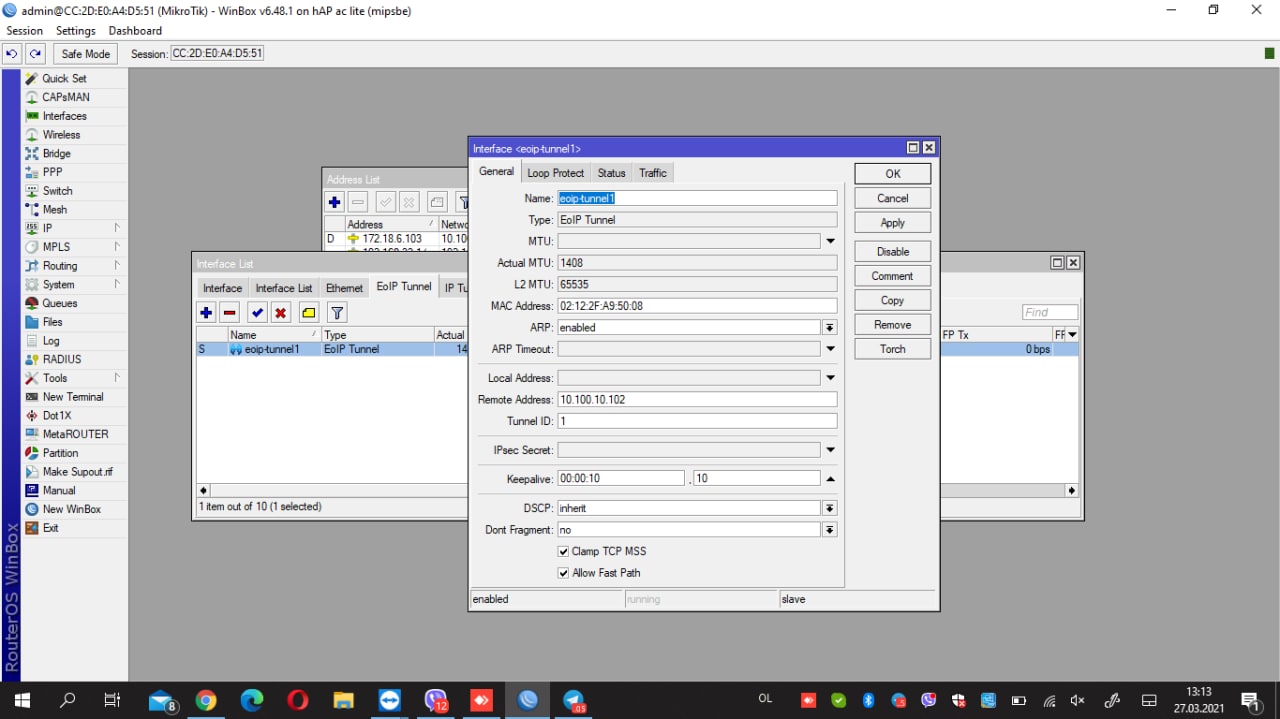Click Exit in sidebar

tap(50, 528)
